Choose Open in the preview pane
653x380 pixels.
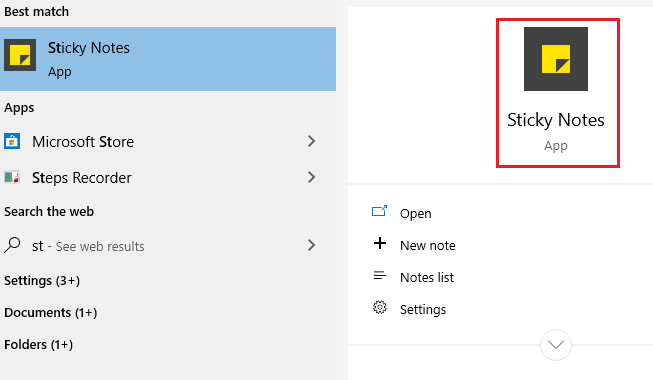click(x=415, y=213)
